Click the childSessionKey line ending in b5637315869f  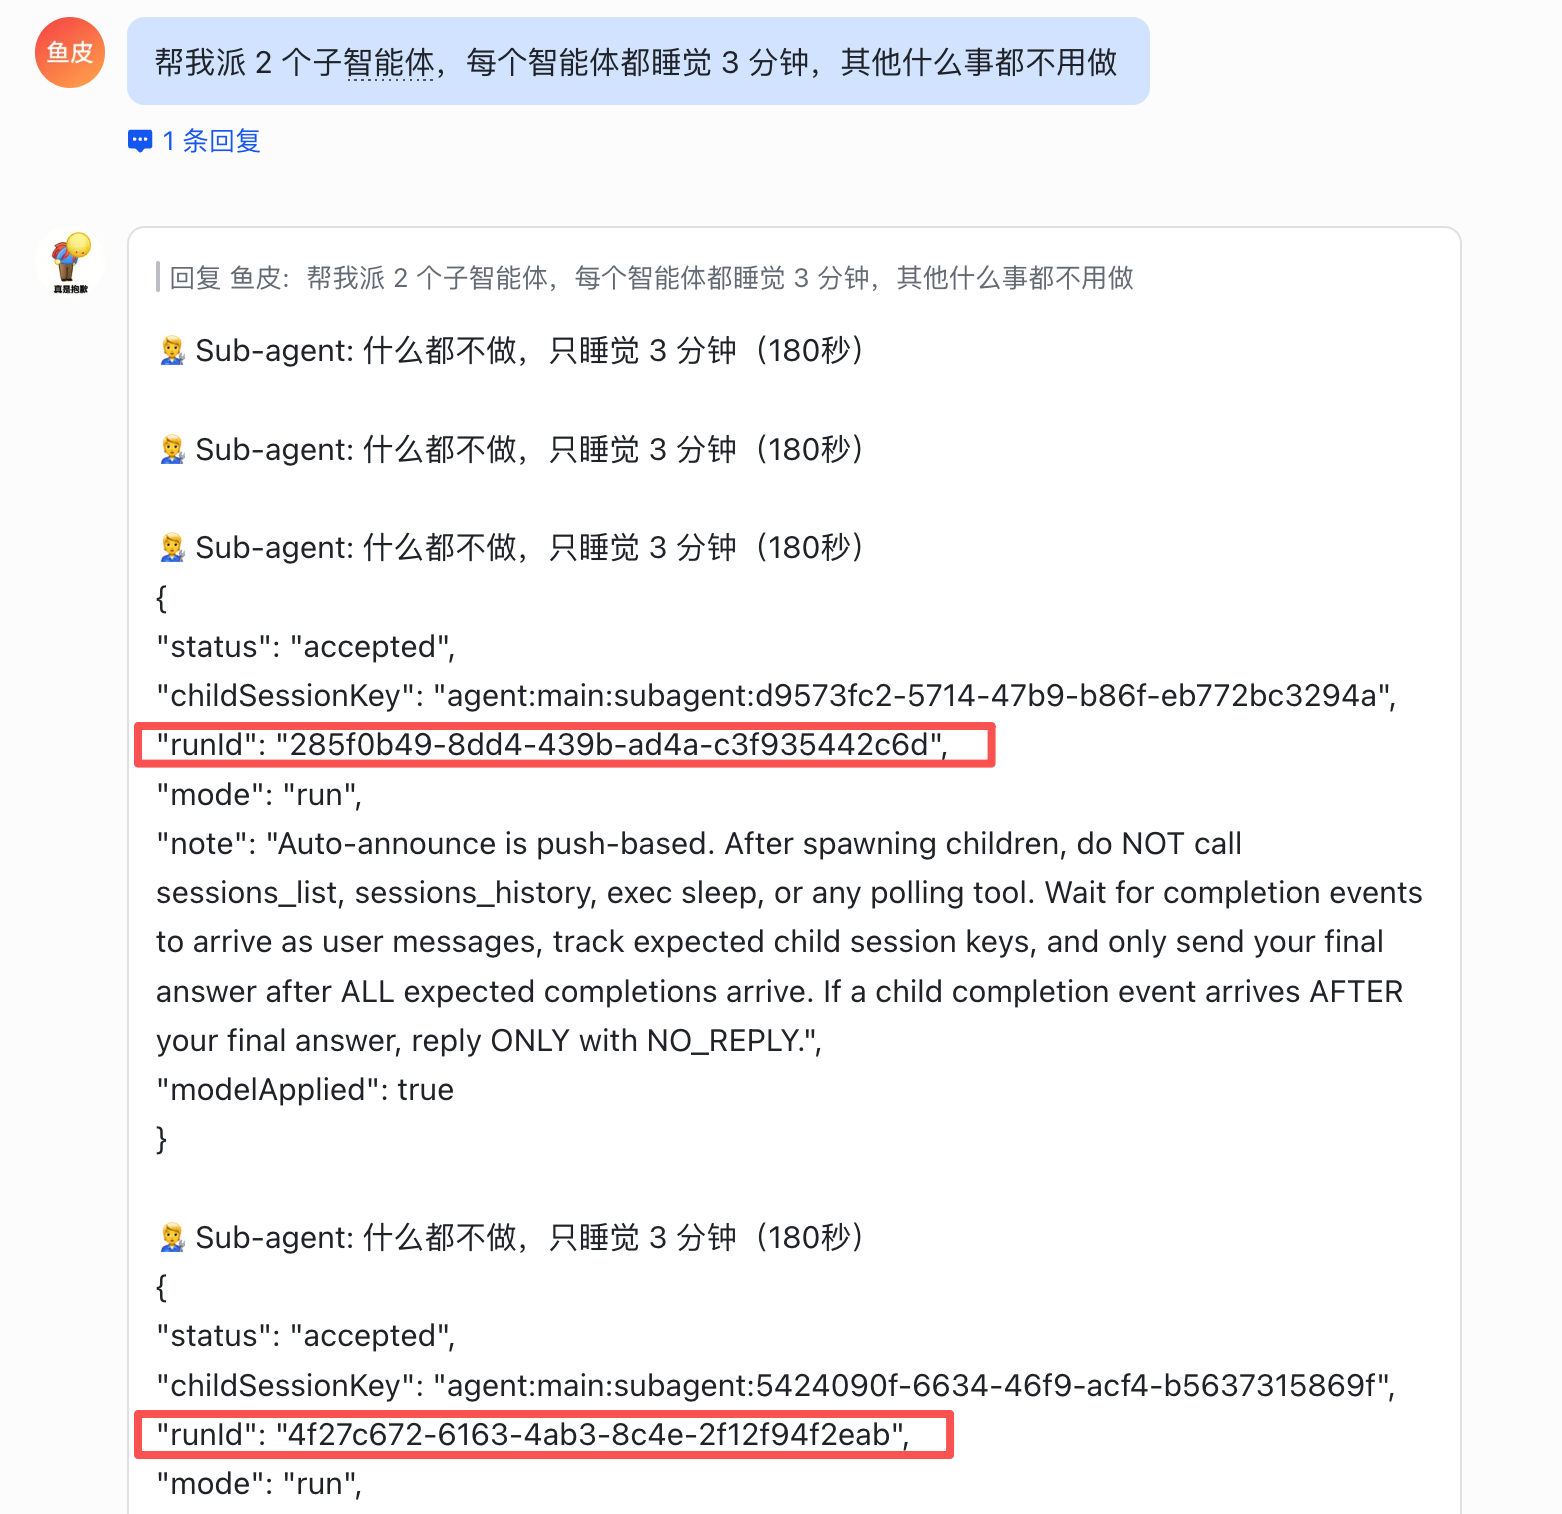point(776,1386)
